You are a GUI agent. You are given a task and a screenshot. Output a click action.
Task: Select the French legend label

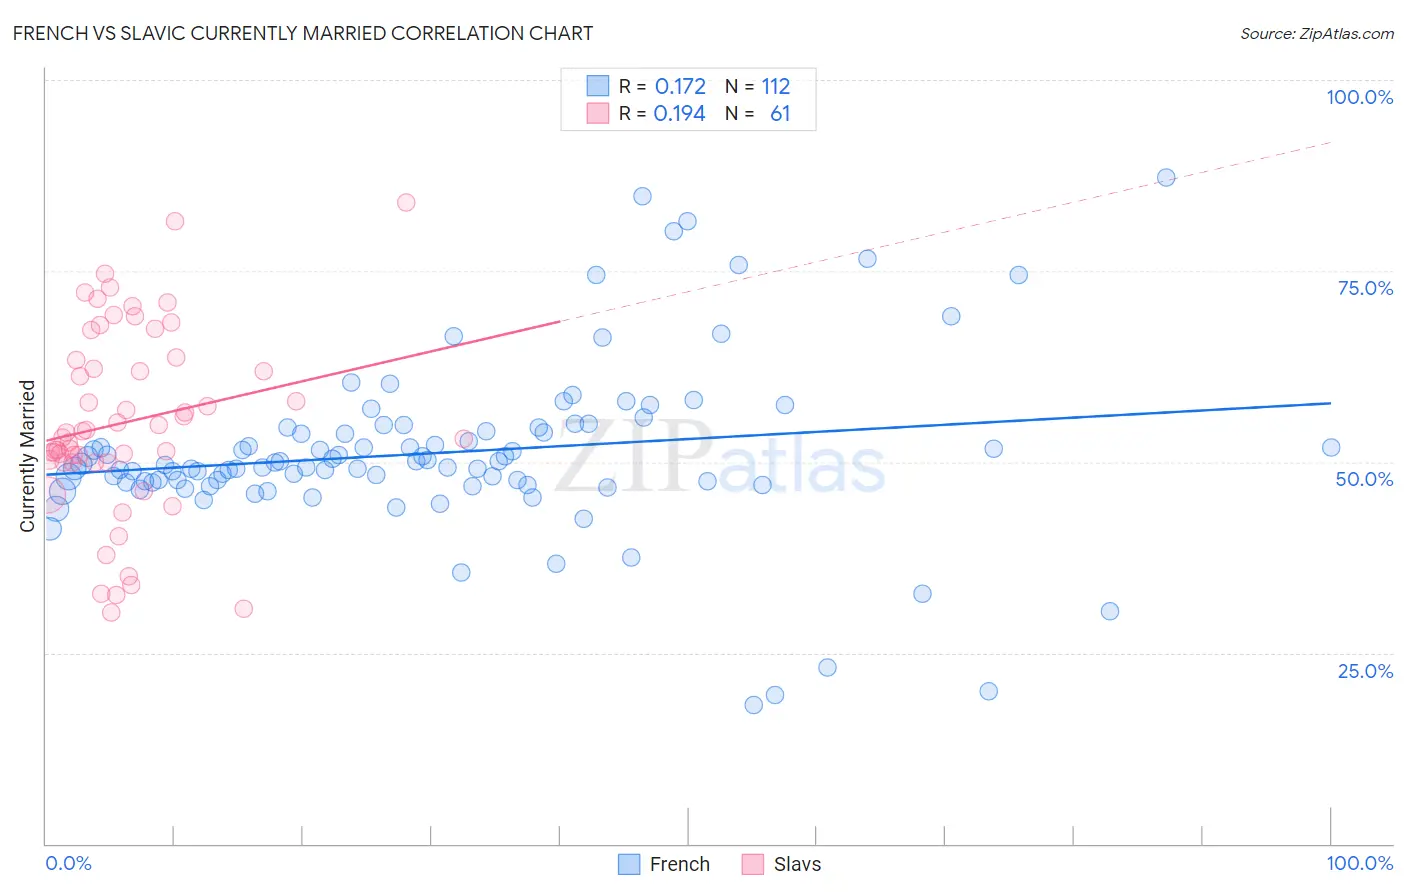680,864
